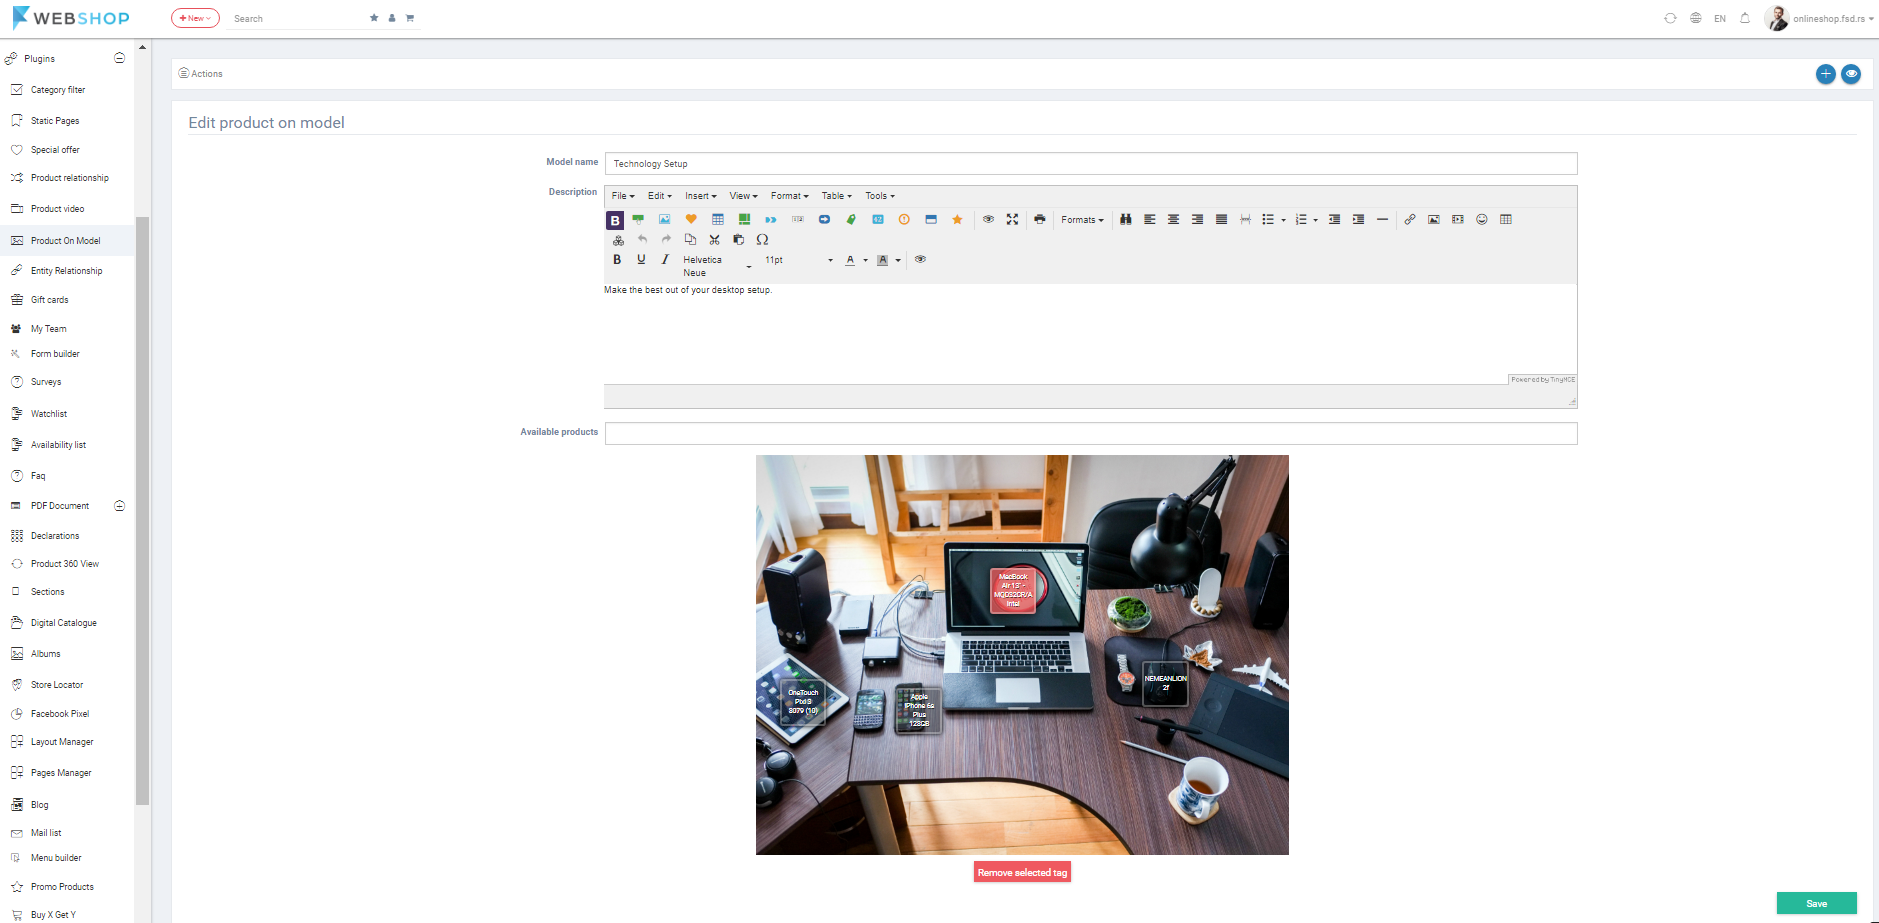Open the Table menu in editor
Image resolution: width=1879 pixels, height=923 pixels.
point(836,196)
